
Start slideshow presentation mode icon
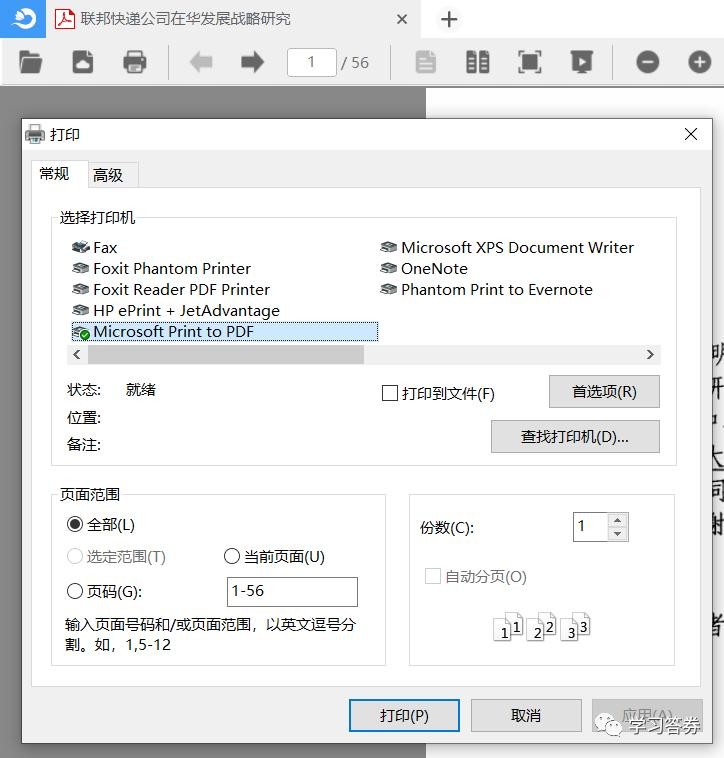581,62
